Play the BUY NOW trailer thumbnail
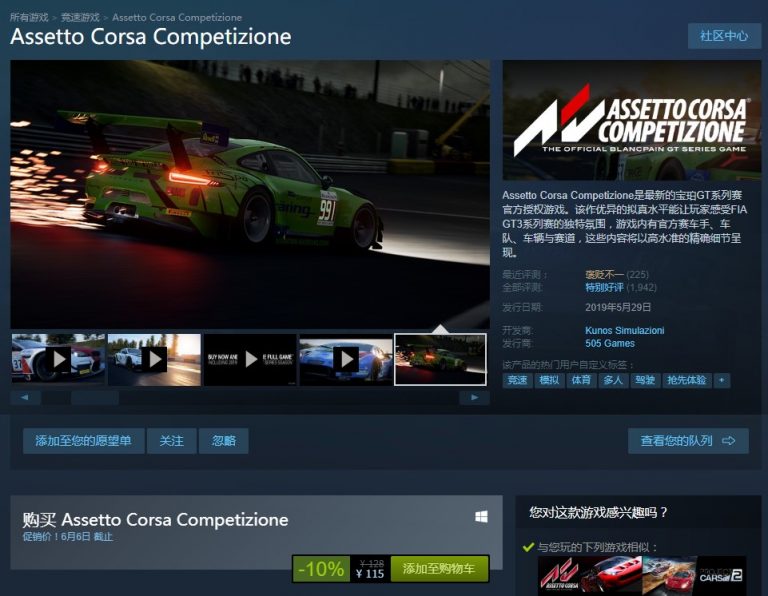This screenshot has width=768, height=596. click(x=250, y=359)
